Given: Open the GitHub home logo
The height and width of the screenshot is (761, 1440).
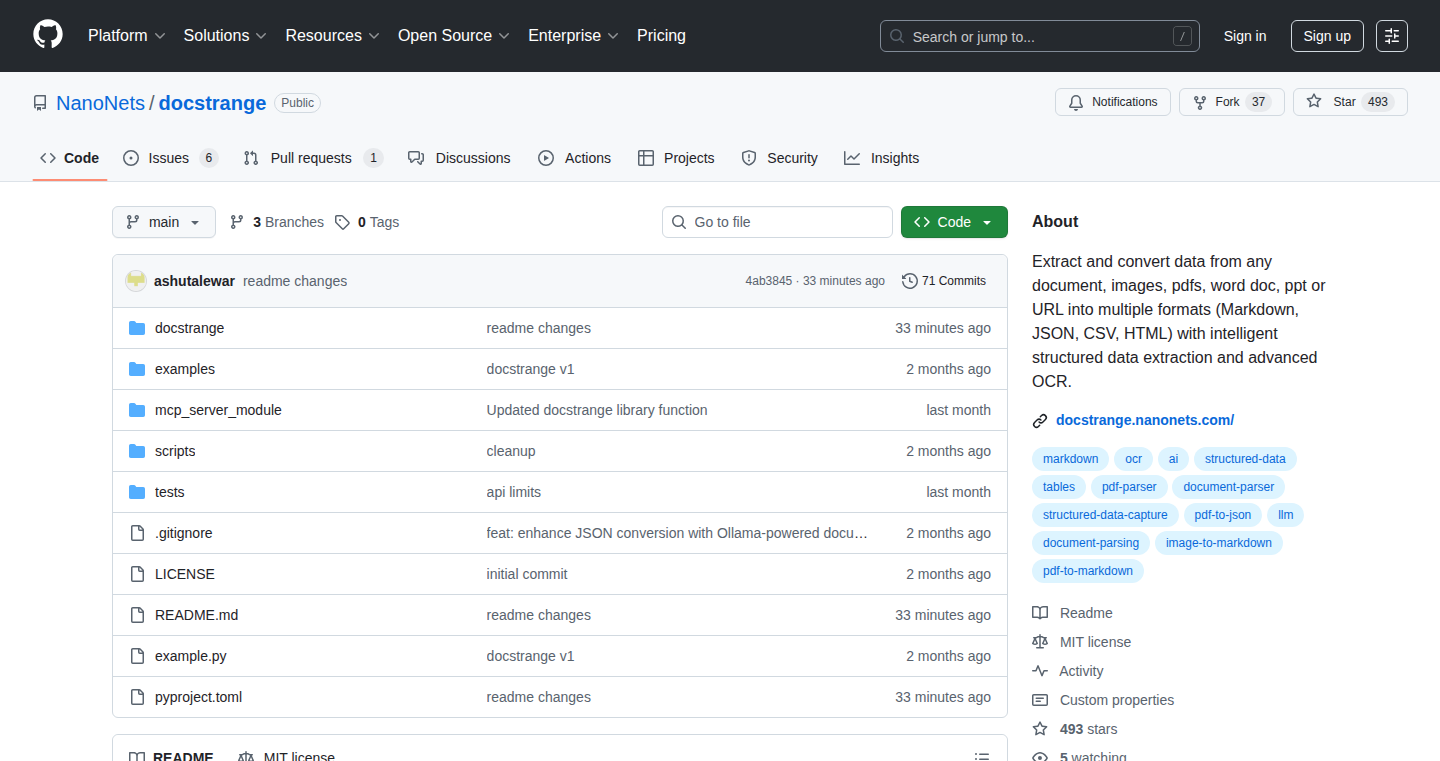Looking at the screenshot, I should (48, 35).
